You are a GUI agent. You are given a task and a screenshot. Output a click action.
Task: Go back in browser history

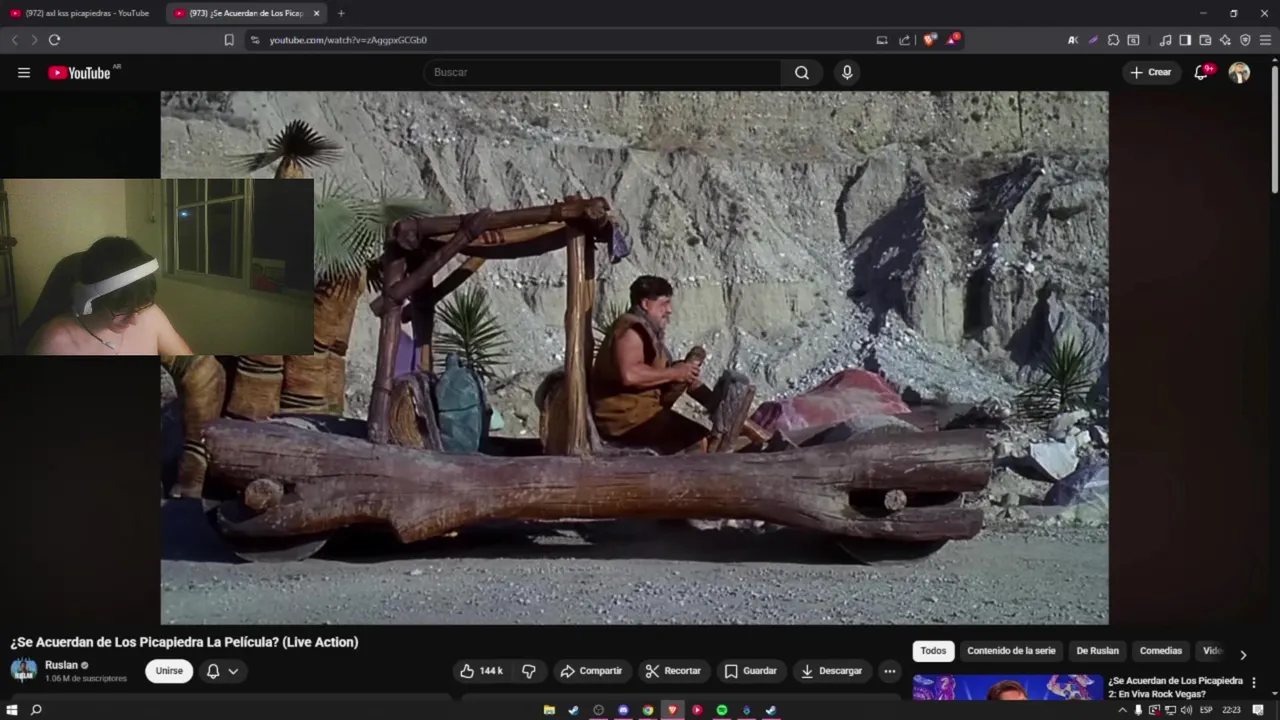point(14,40)
